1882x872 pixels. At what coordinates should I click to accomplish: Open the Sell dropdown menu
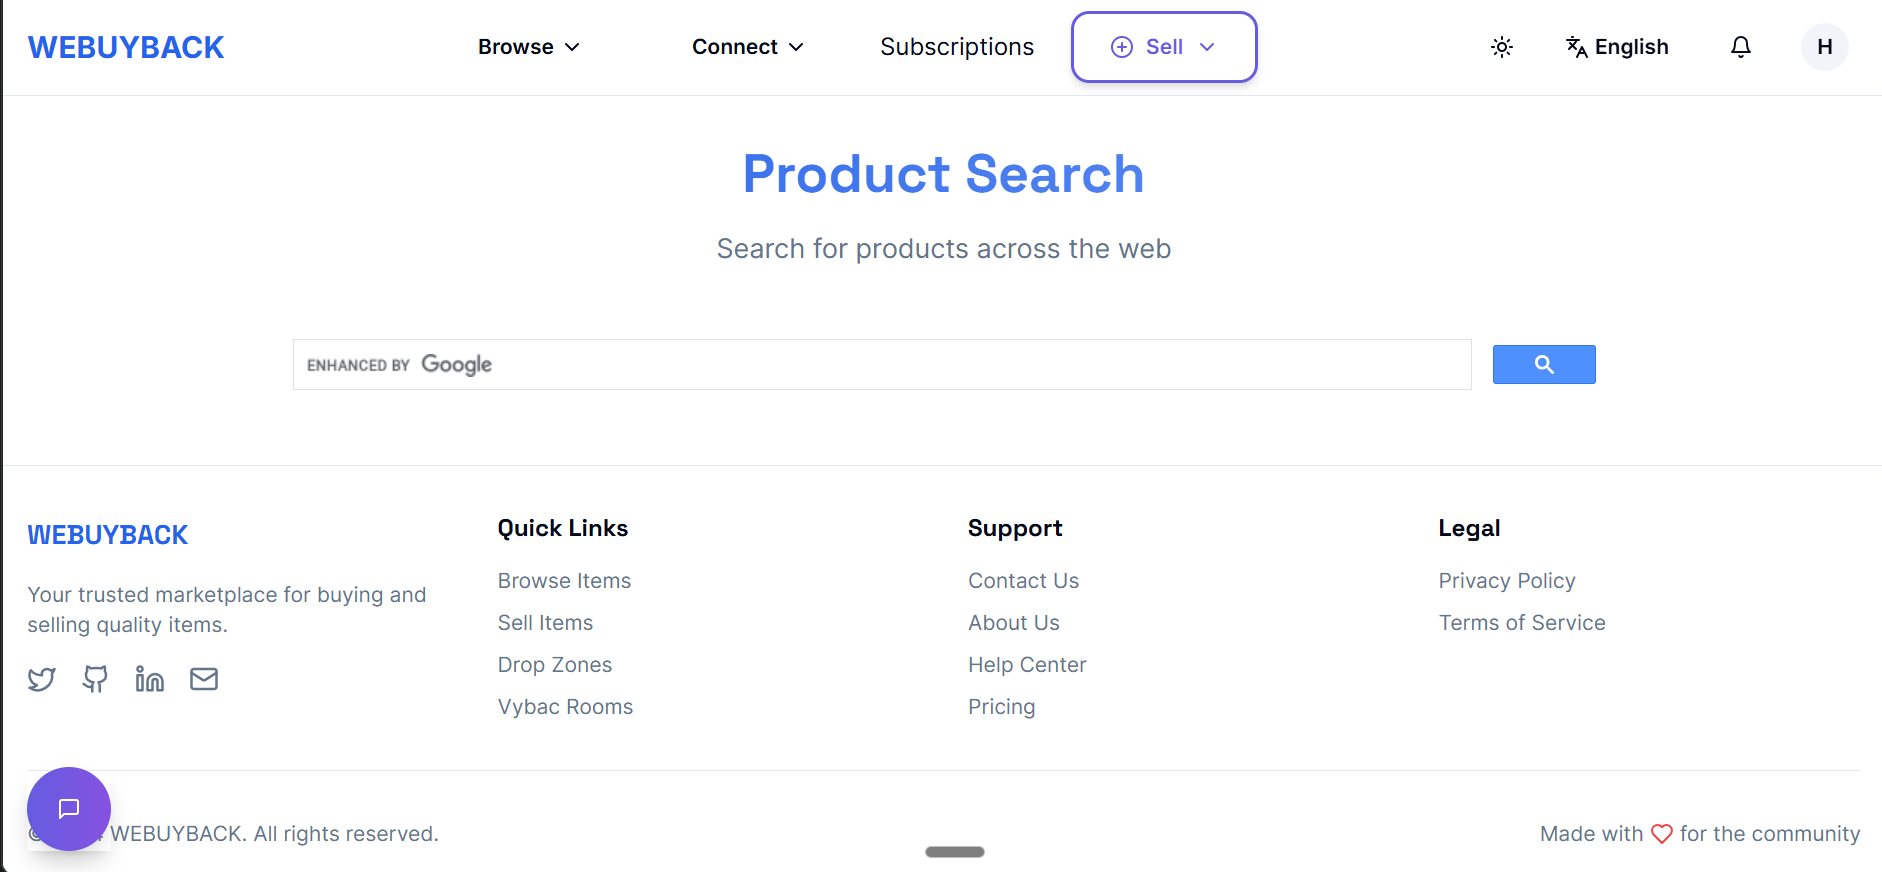click(x=1163, y=46)
